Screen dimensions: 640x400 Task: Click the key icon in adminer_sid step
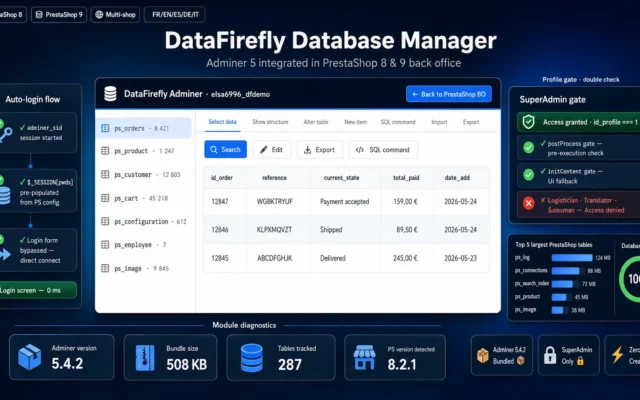point(5,134)
